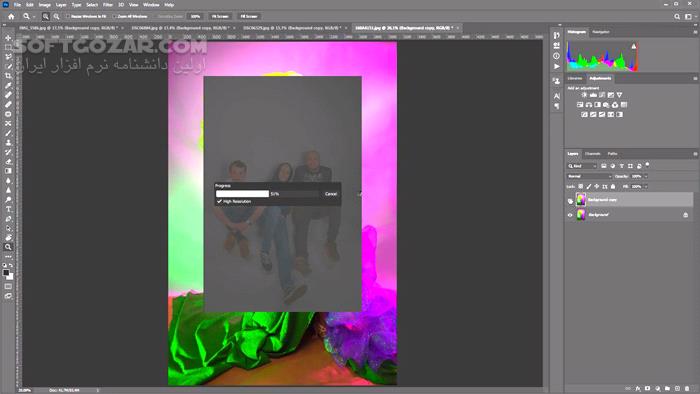Toggle lock position
The height and width of the screenshot is (394, 700).
point(596,187)
